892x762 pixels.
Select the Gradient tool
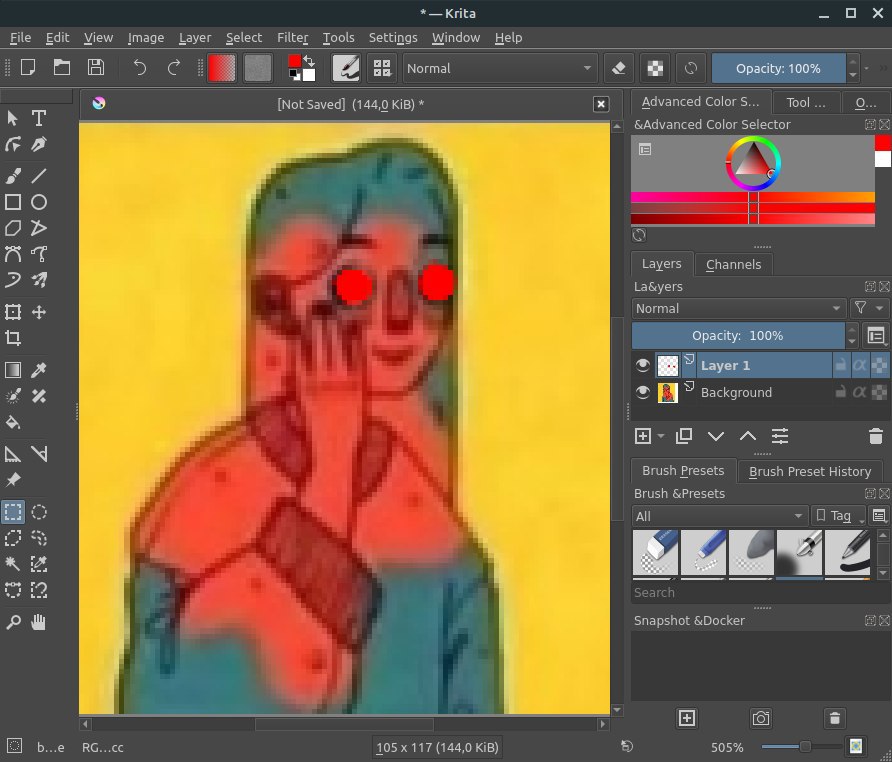pos(13,370)
